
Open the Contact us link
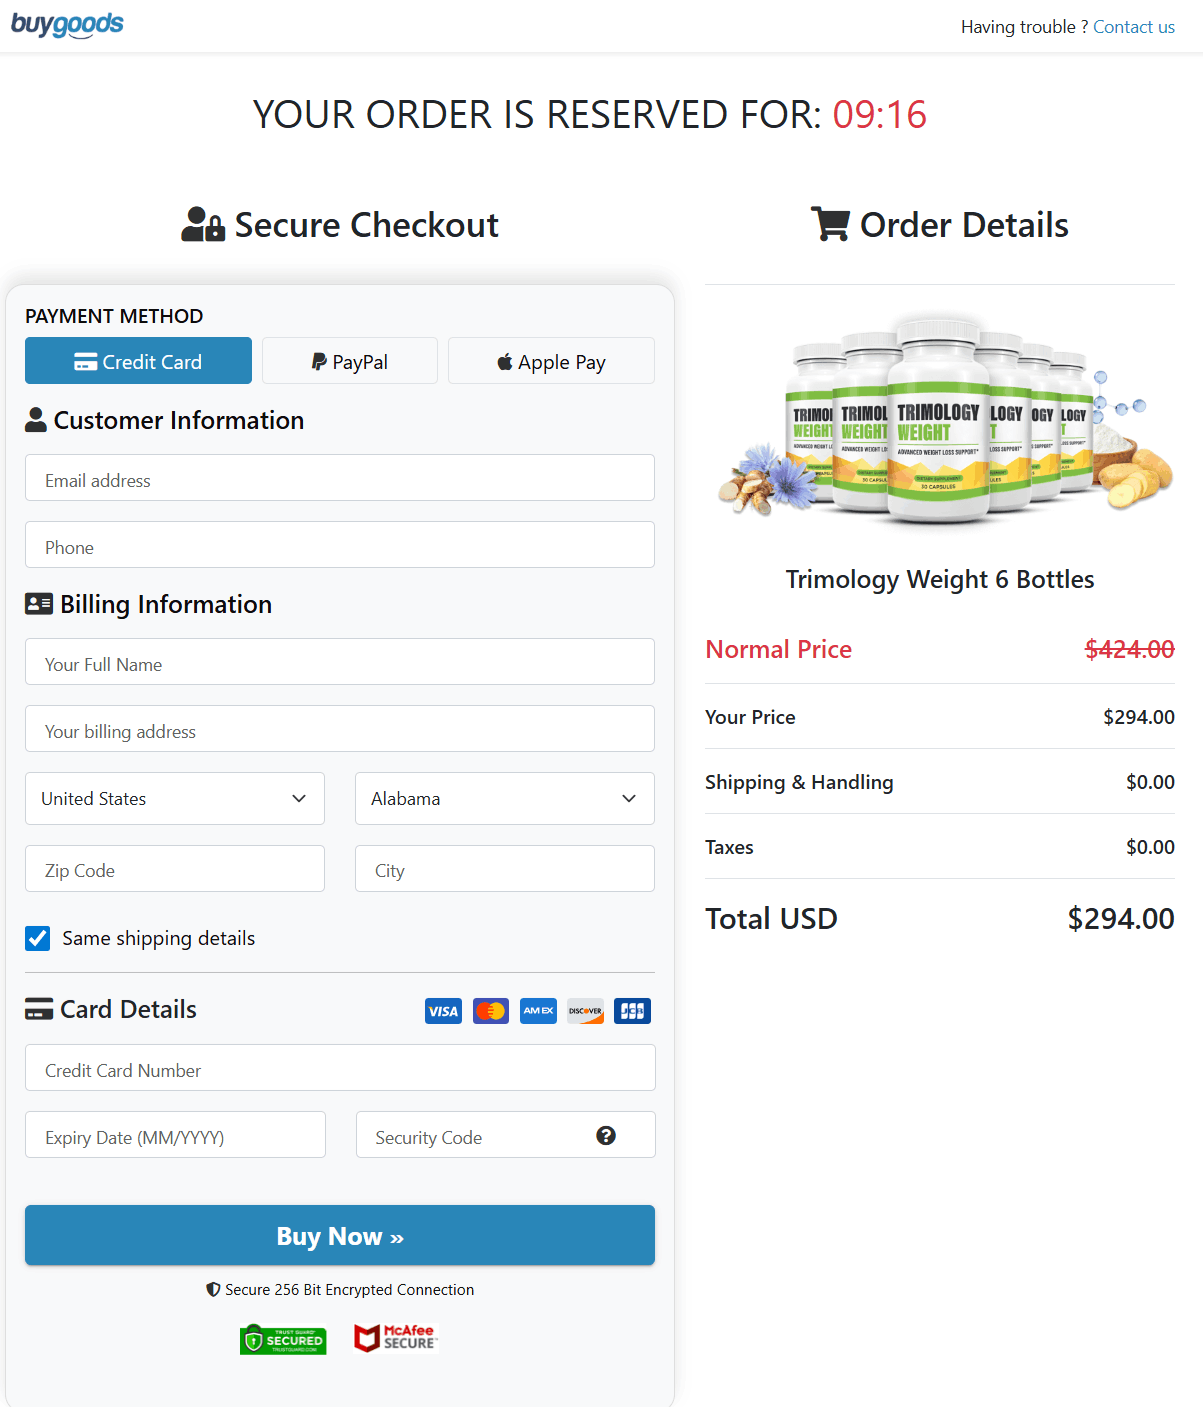click(x=1133, y=26)
